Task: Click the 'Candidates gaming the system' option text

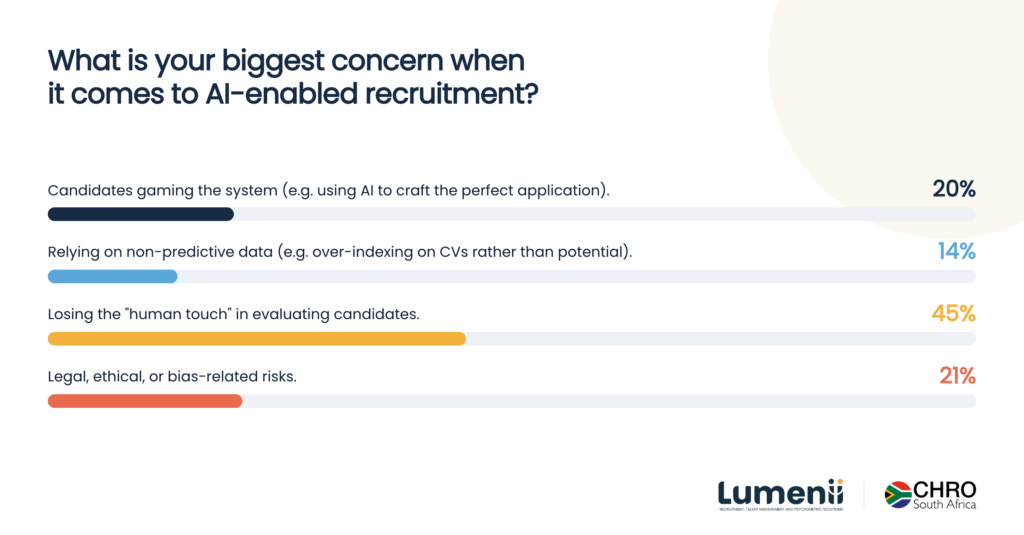Action: pos(328,191)
